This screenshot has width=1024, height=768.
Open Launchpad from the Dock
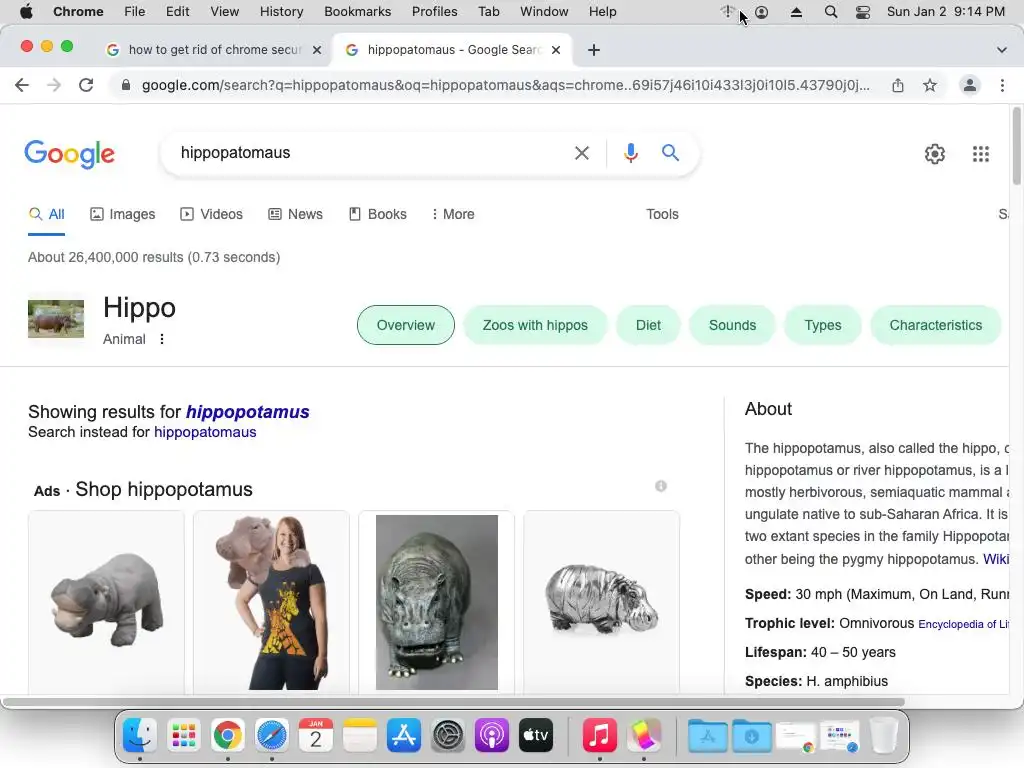[184, 735]
